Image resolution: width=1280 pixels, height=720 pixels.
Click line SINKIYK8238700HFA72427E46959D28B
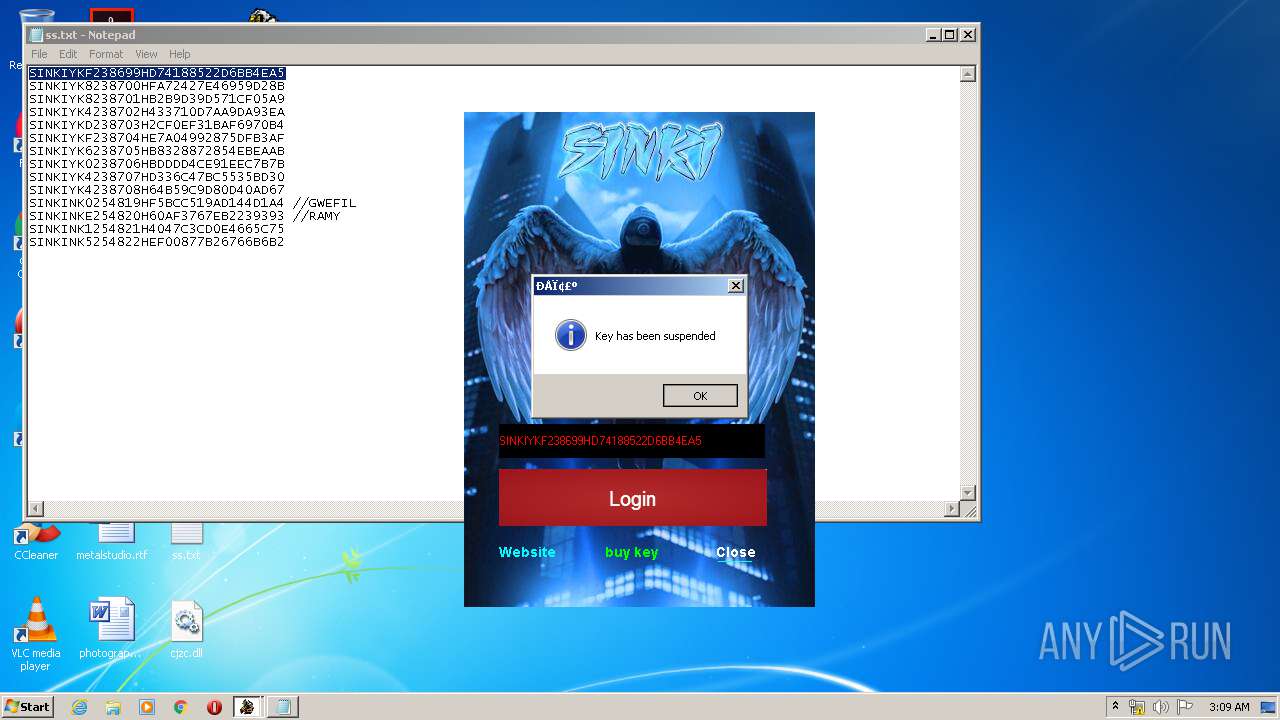click(x=156, y=86)
